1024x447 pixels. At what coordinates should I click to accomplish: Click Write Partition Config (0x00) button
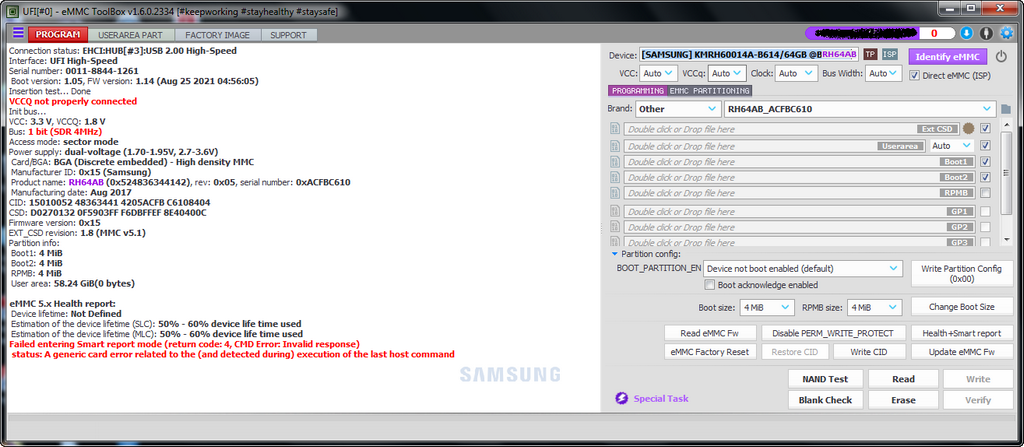pyautogui.click(x=961, y=274)
